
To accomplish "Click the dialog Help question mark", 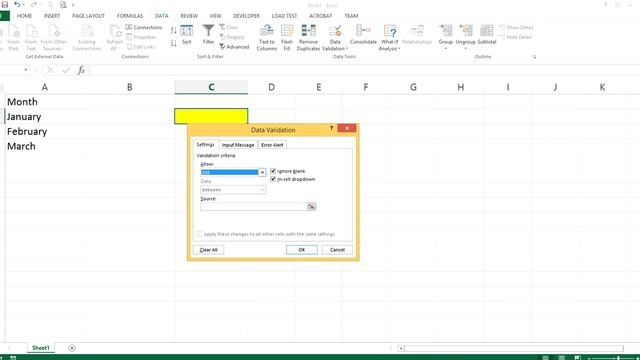I will coord(331,129).
